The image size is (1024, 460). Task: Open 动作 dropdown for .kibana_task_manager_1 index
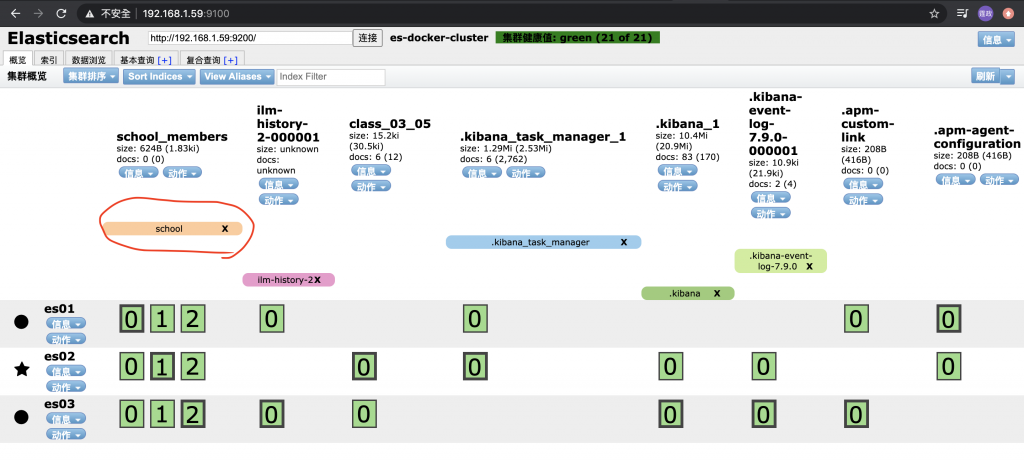coord(526,172)
